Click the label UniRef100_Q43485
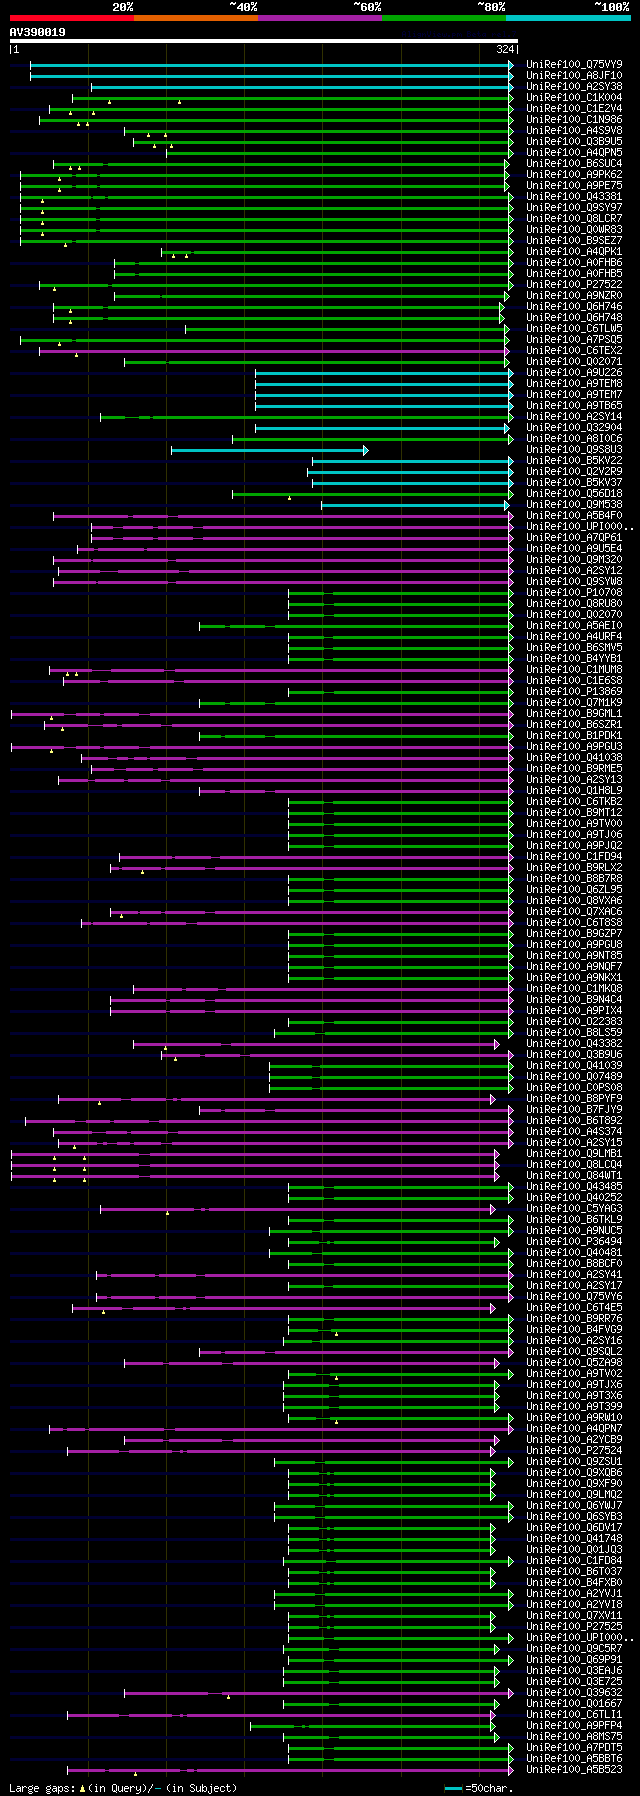Image resolution: width=640 pixels, height=1796 pixels. tap(574, 1186)
